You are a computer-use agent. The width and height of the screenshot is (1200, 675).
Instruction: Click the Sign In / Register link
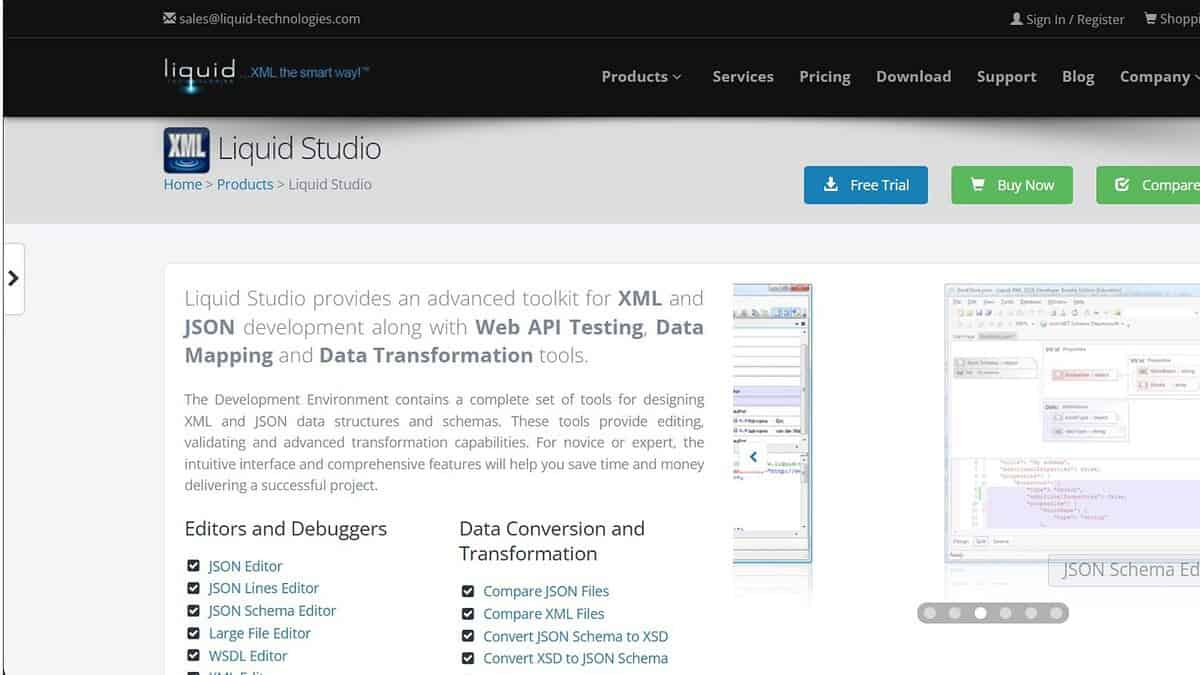[1075, 19]
